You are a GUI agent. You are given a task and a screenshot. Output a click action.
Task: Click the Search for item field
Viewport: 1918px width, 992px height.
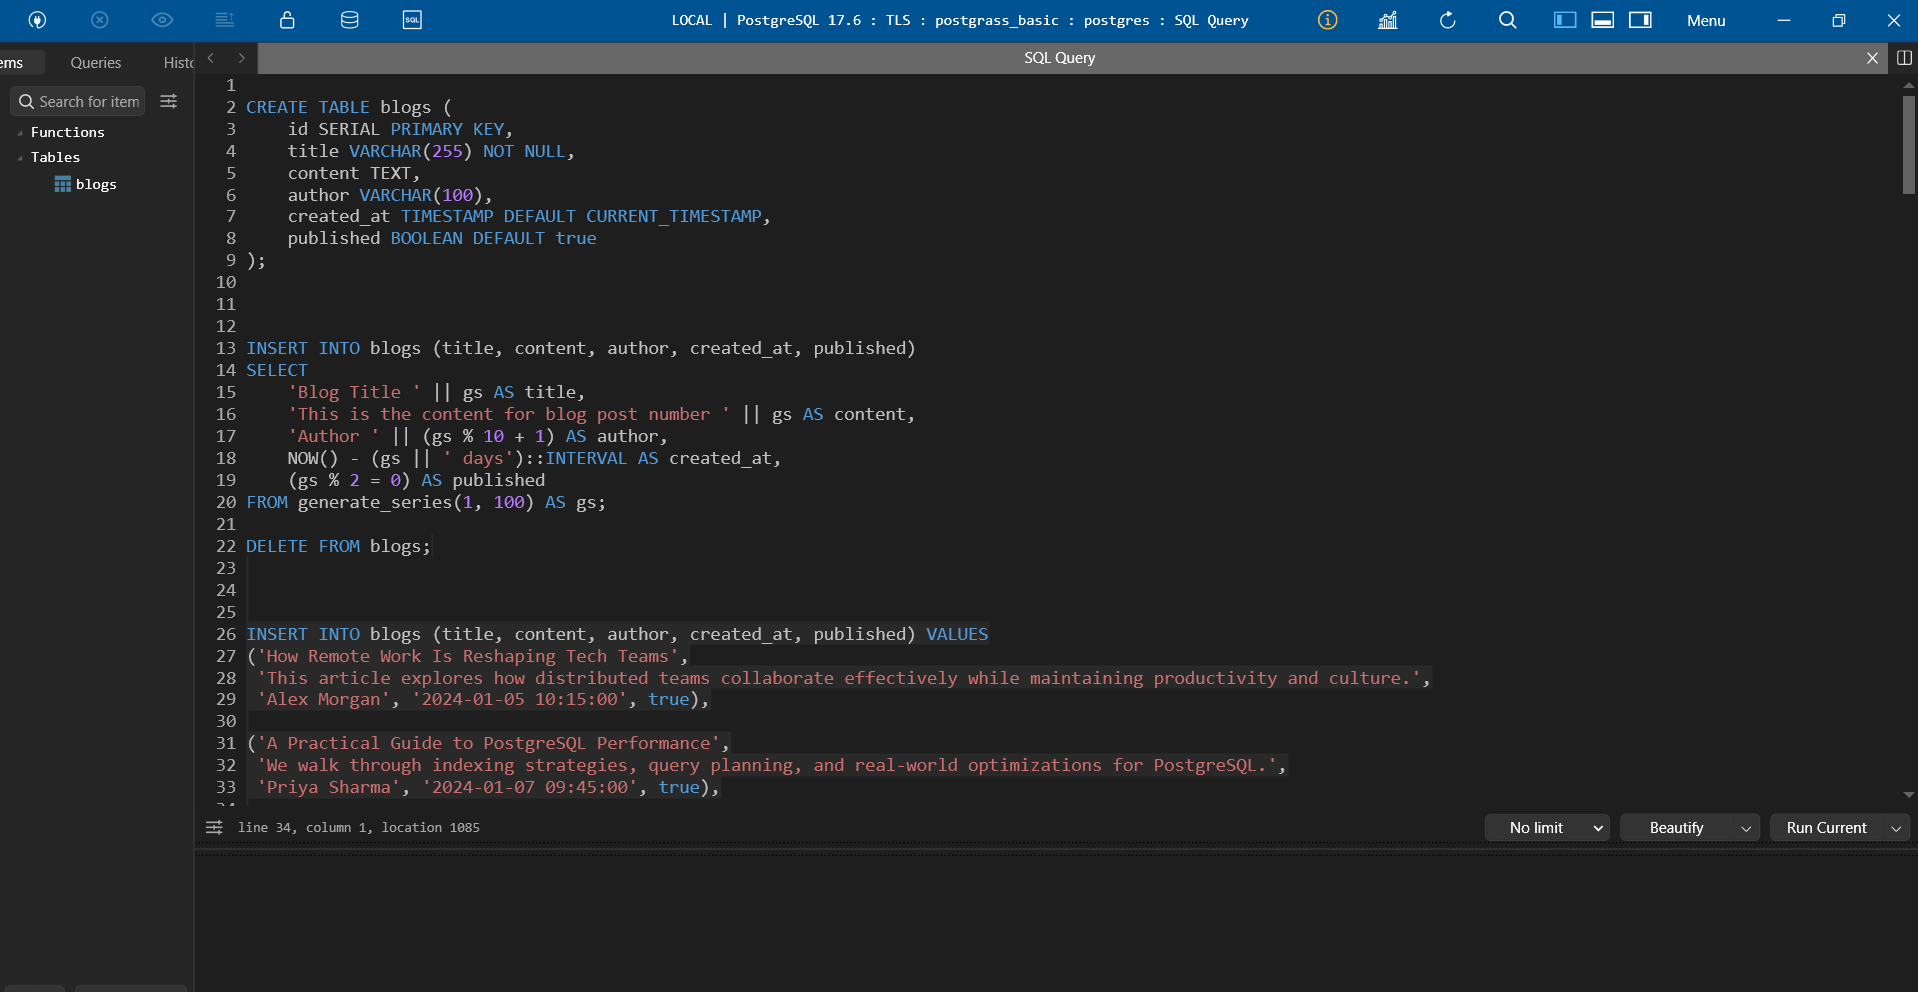pos(76,101)
